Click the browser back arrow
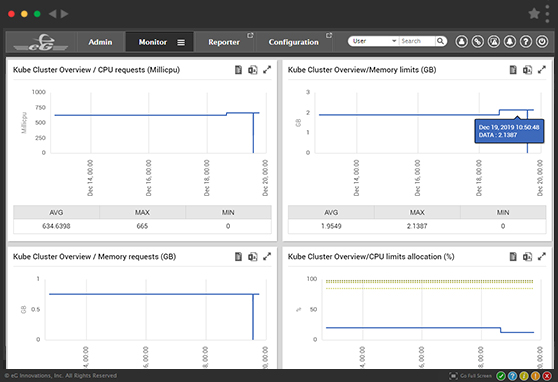The width and height of the screenshot is (558, 382). [52, 14]
